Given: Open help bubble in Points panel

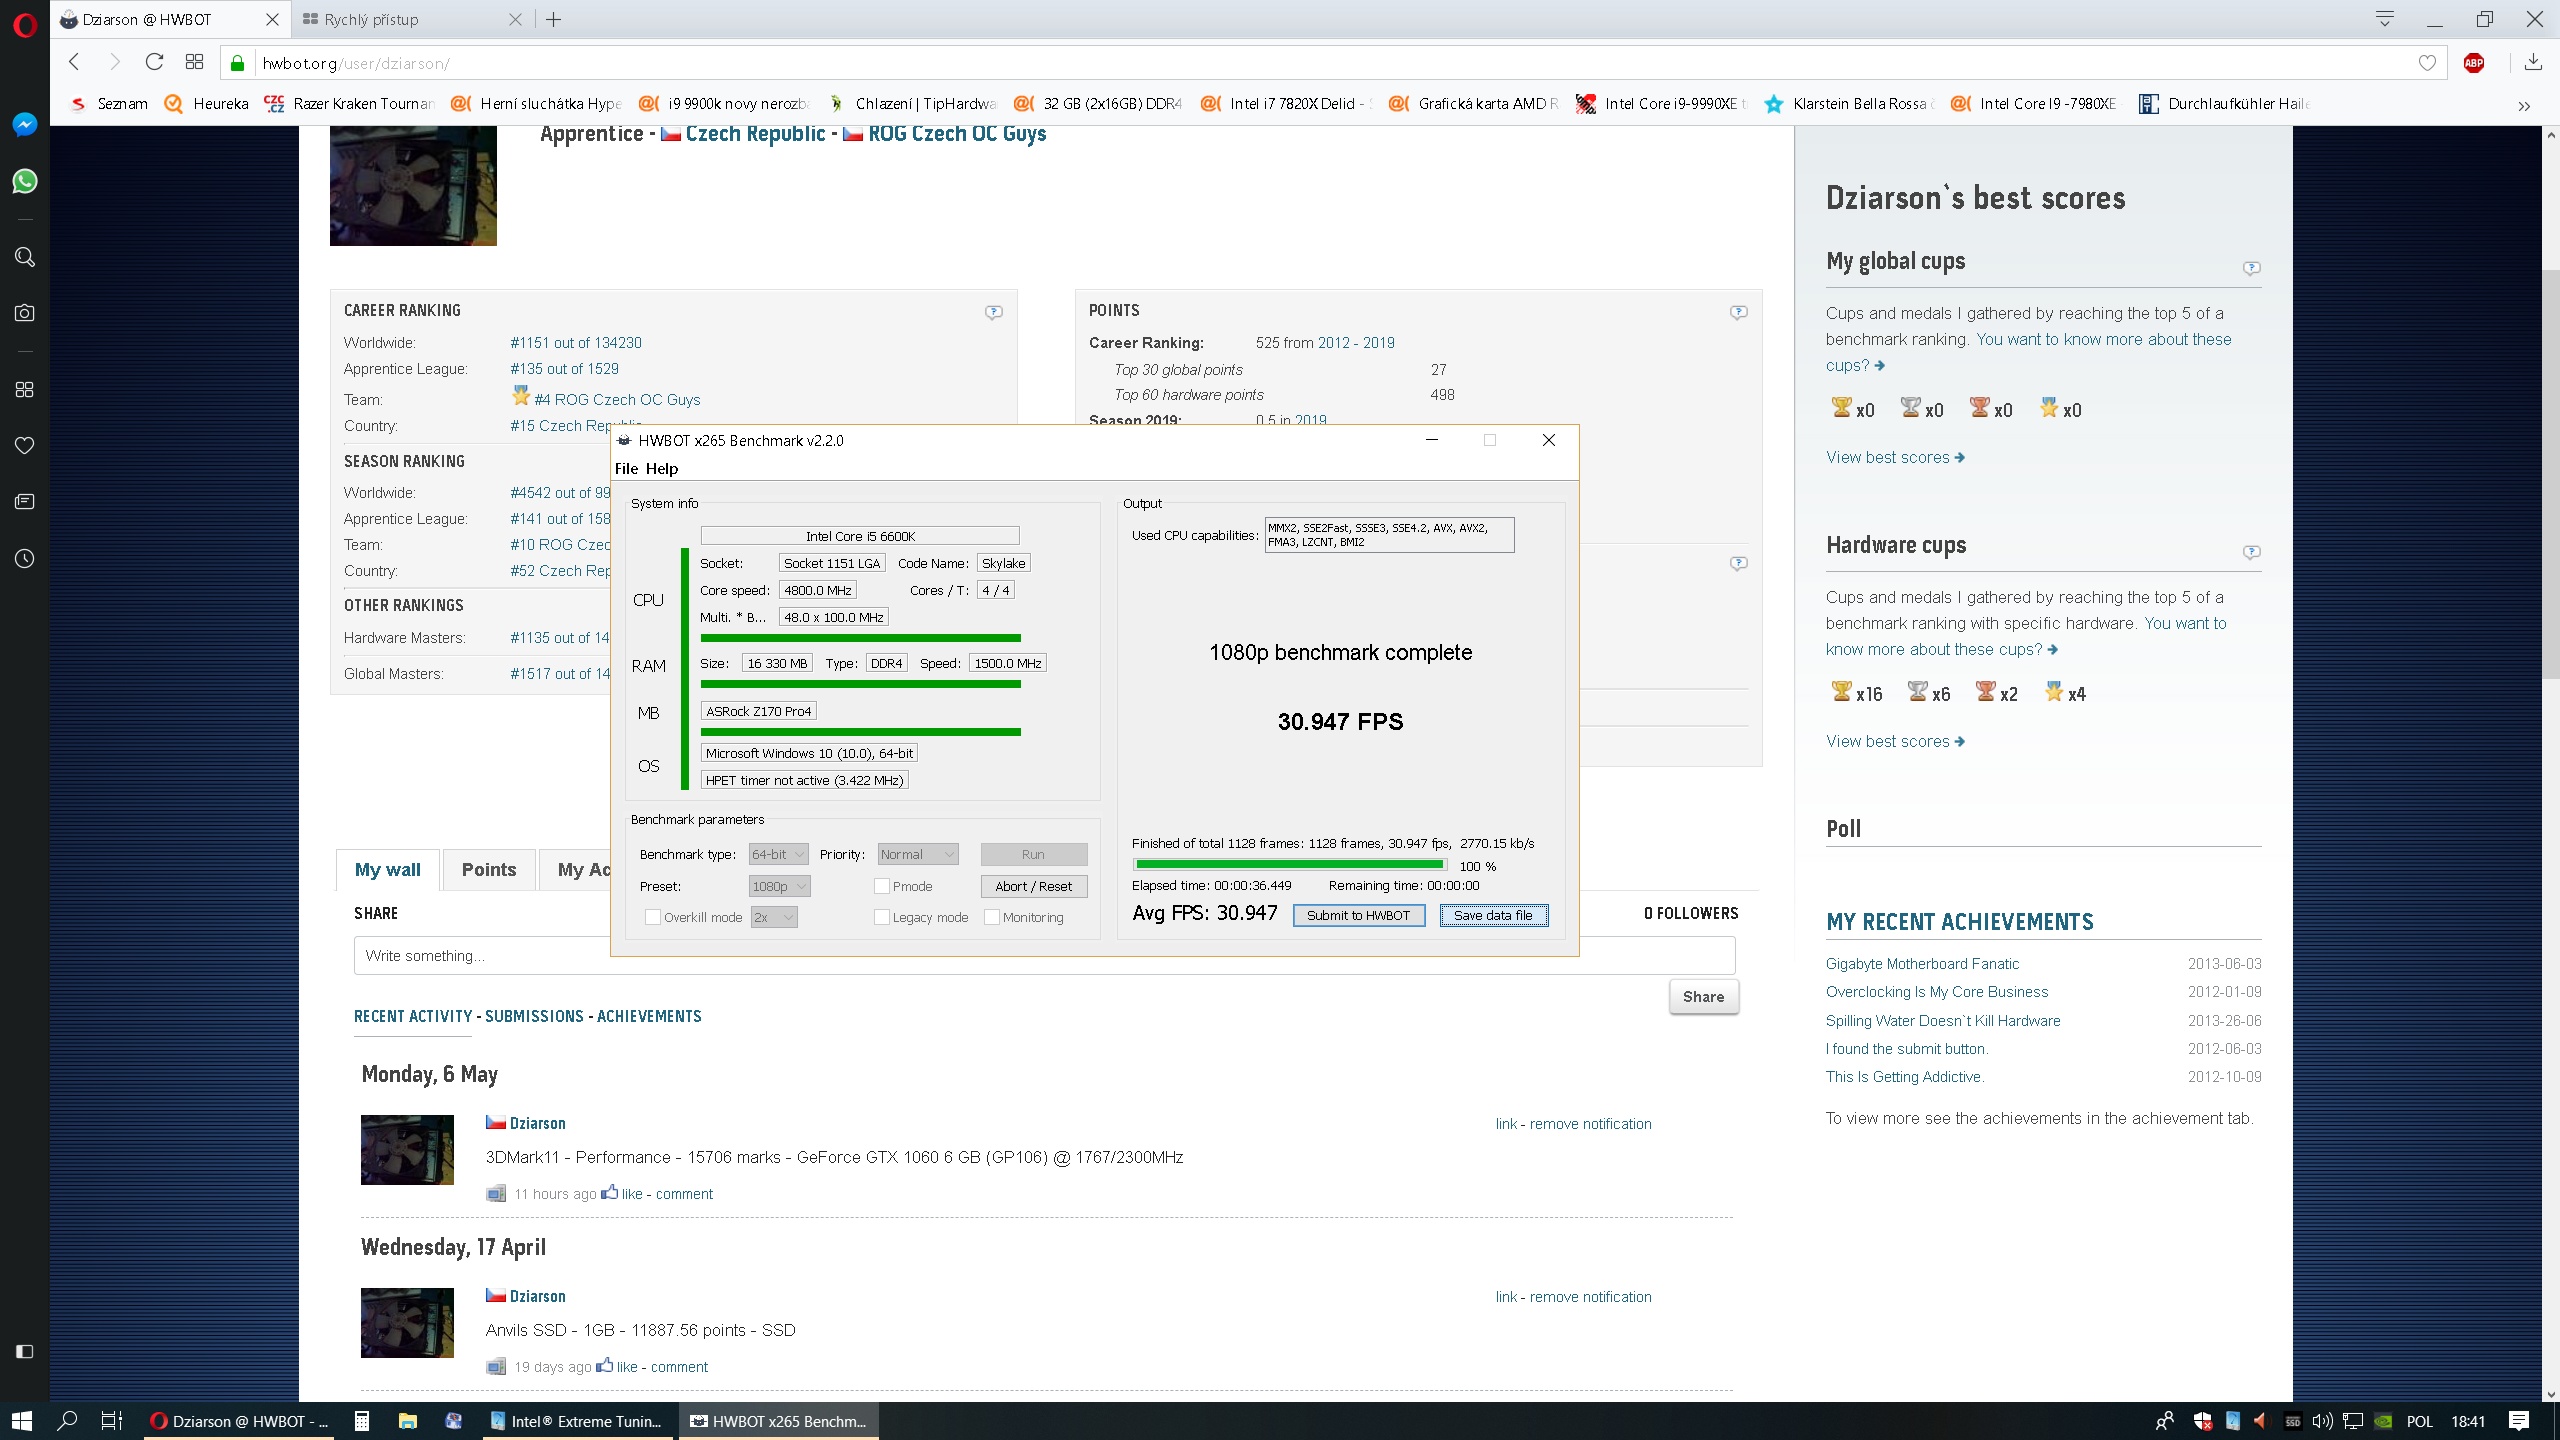Looking at the screenshot, I should coord(1739,312).
